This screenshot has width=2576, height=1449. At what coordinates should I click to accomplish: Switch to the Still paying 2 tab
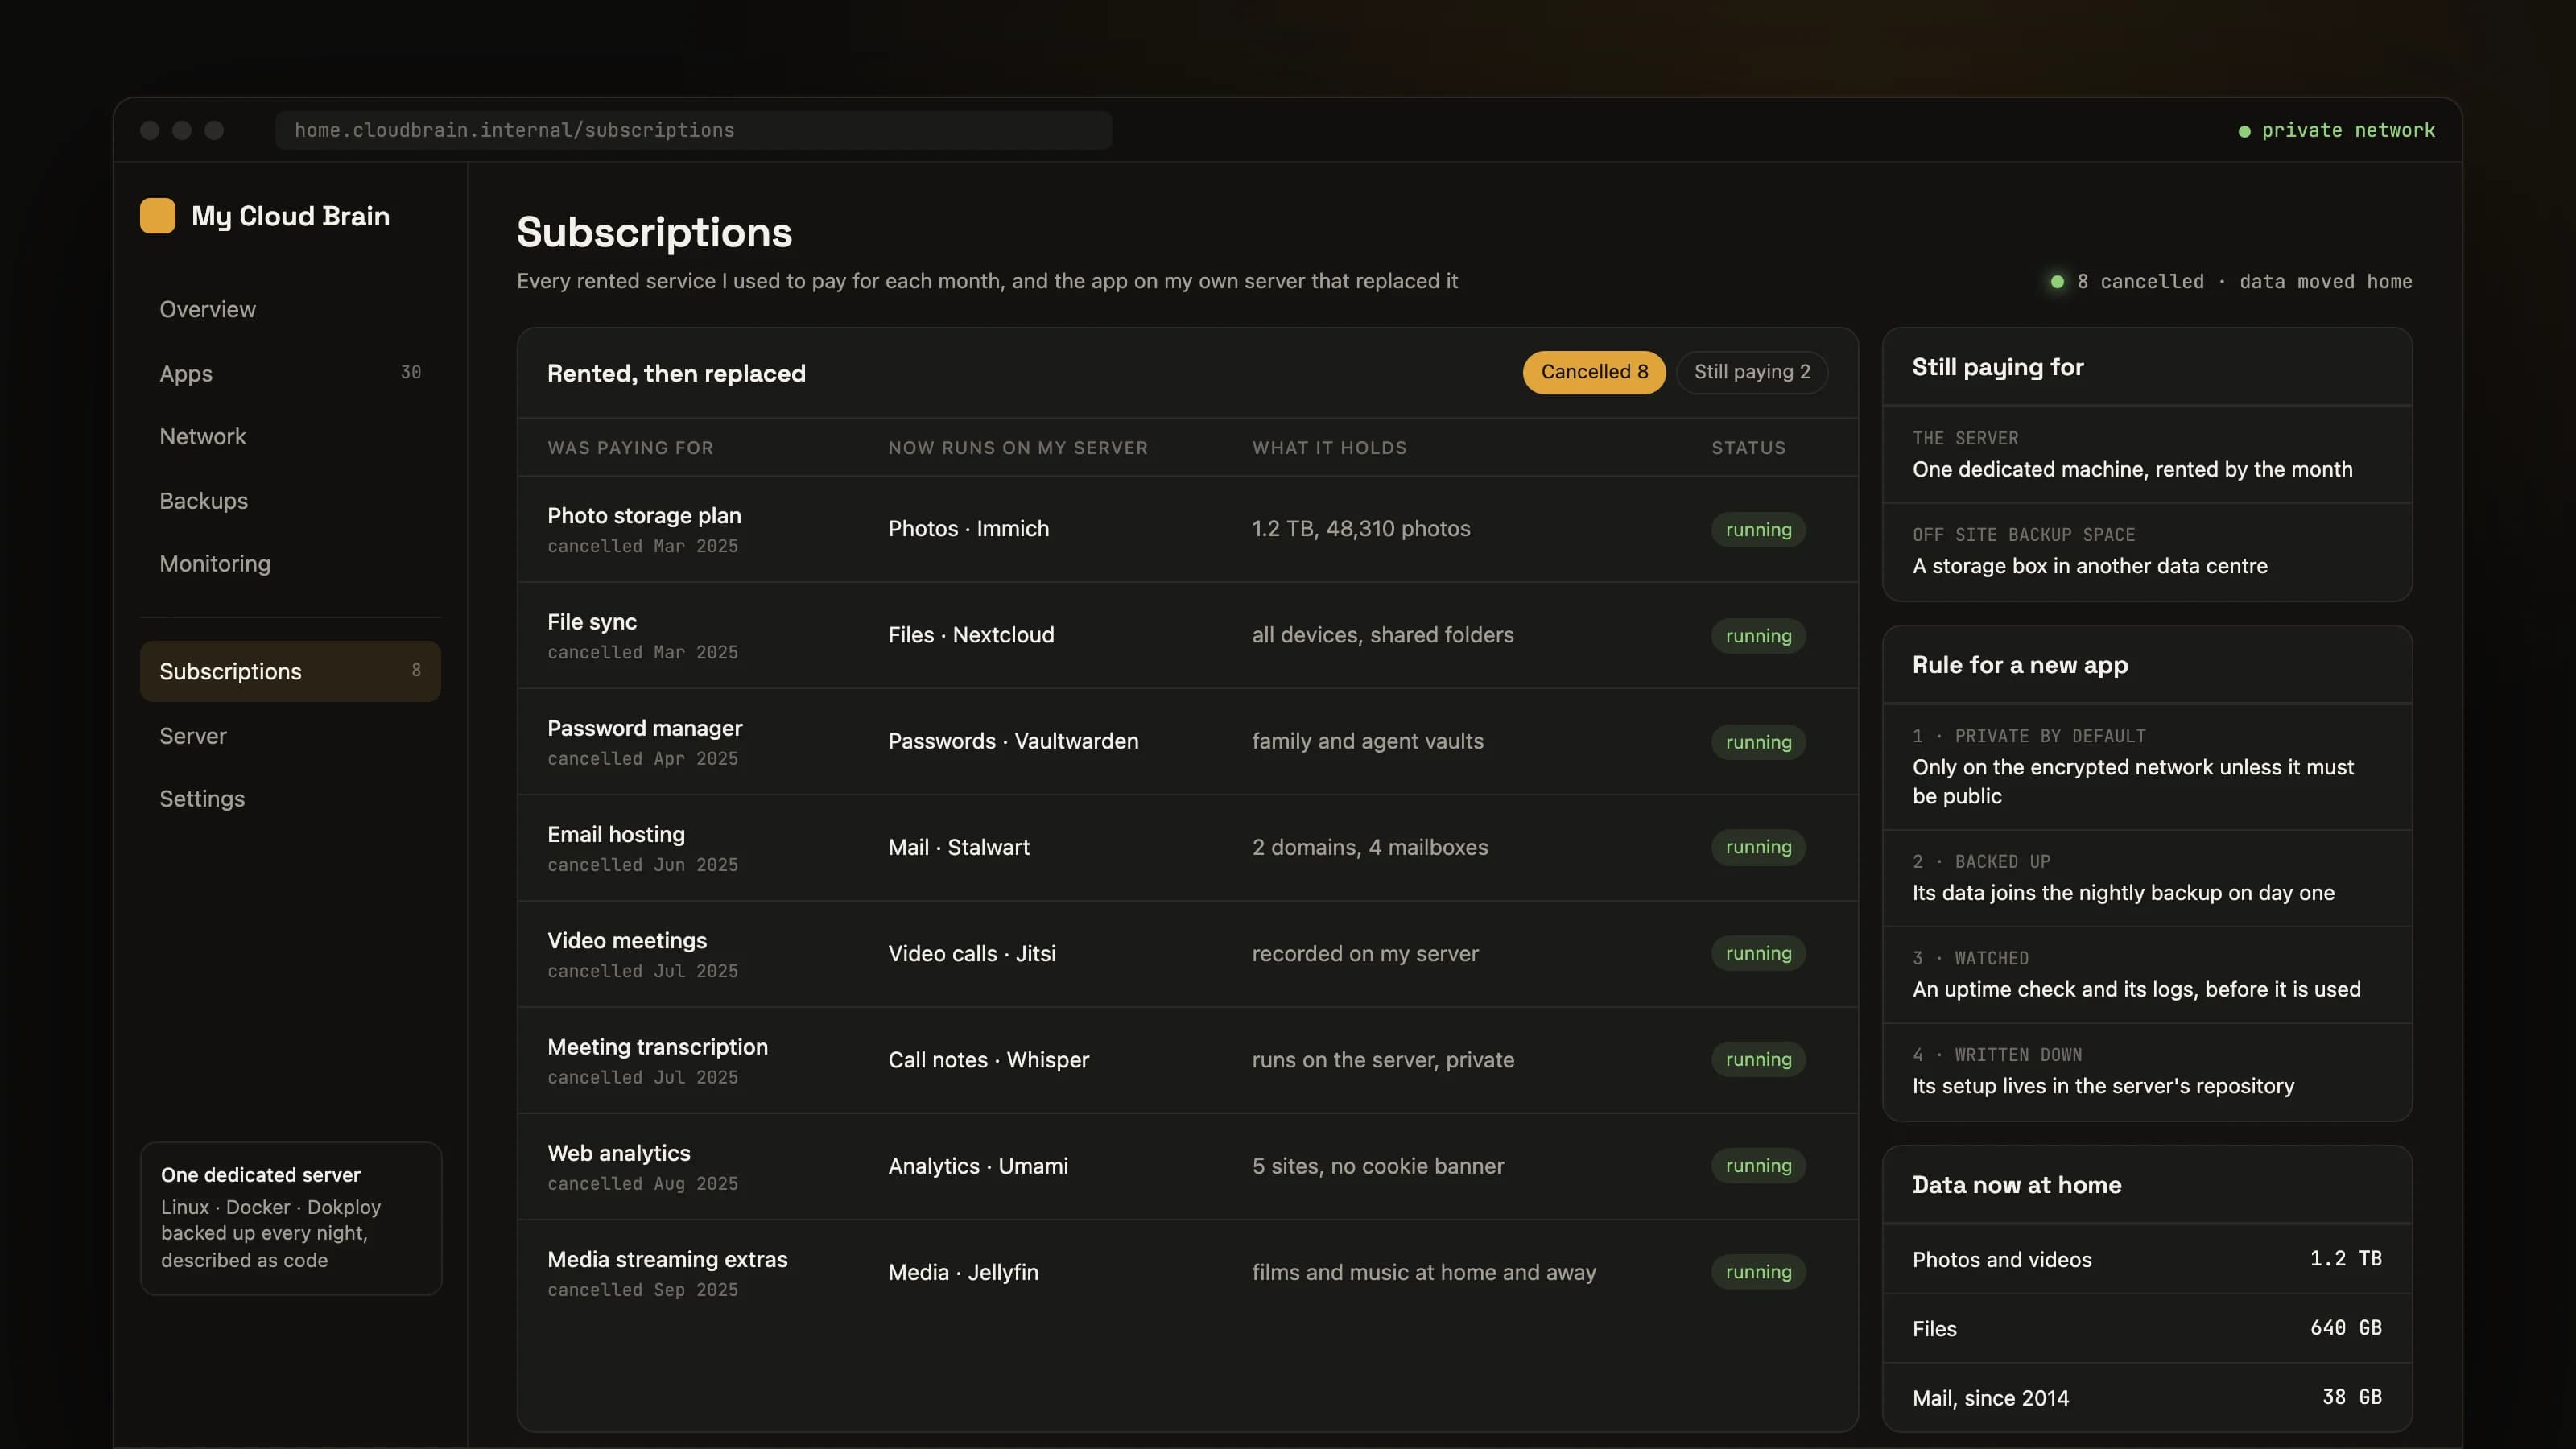(1752, 372)
